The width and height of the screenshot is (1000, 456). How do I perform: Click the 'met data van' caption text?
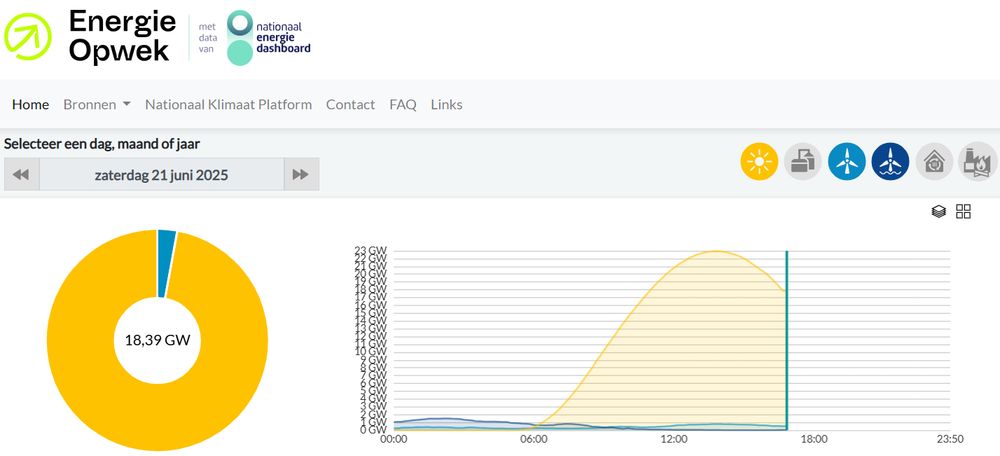[208, 38]
